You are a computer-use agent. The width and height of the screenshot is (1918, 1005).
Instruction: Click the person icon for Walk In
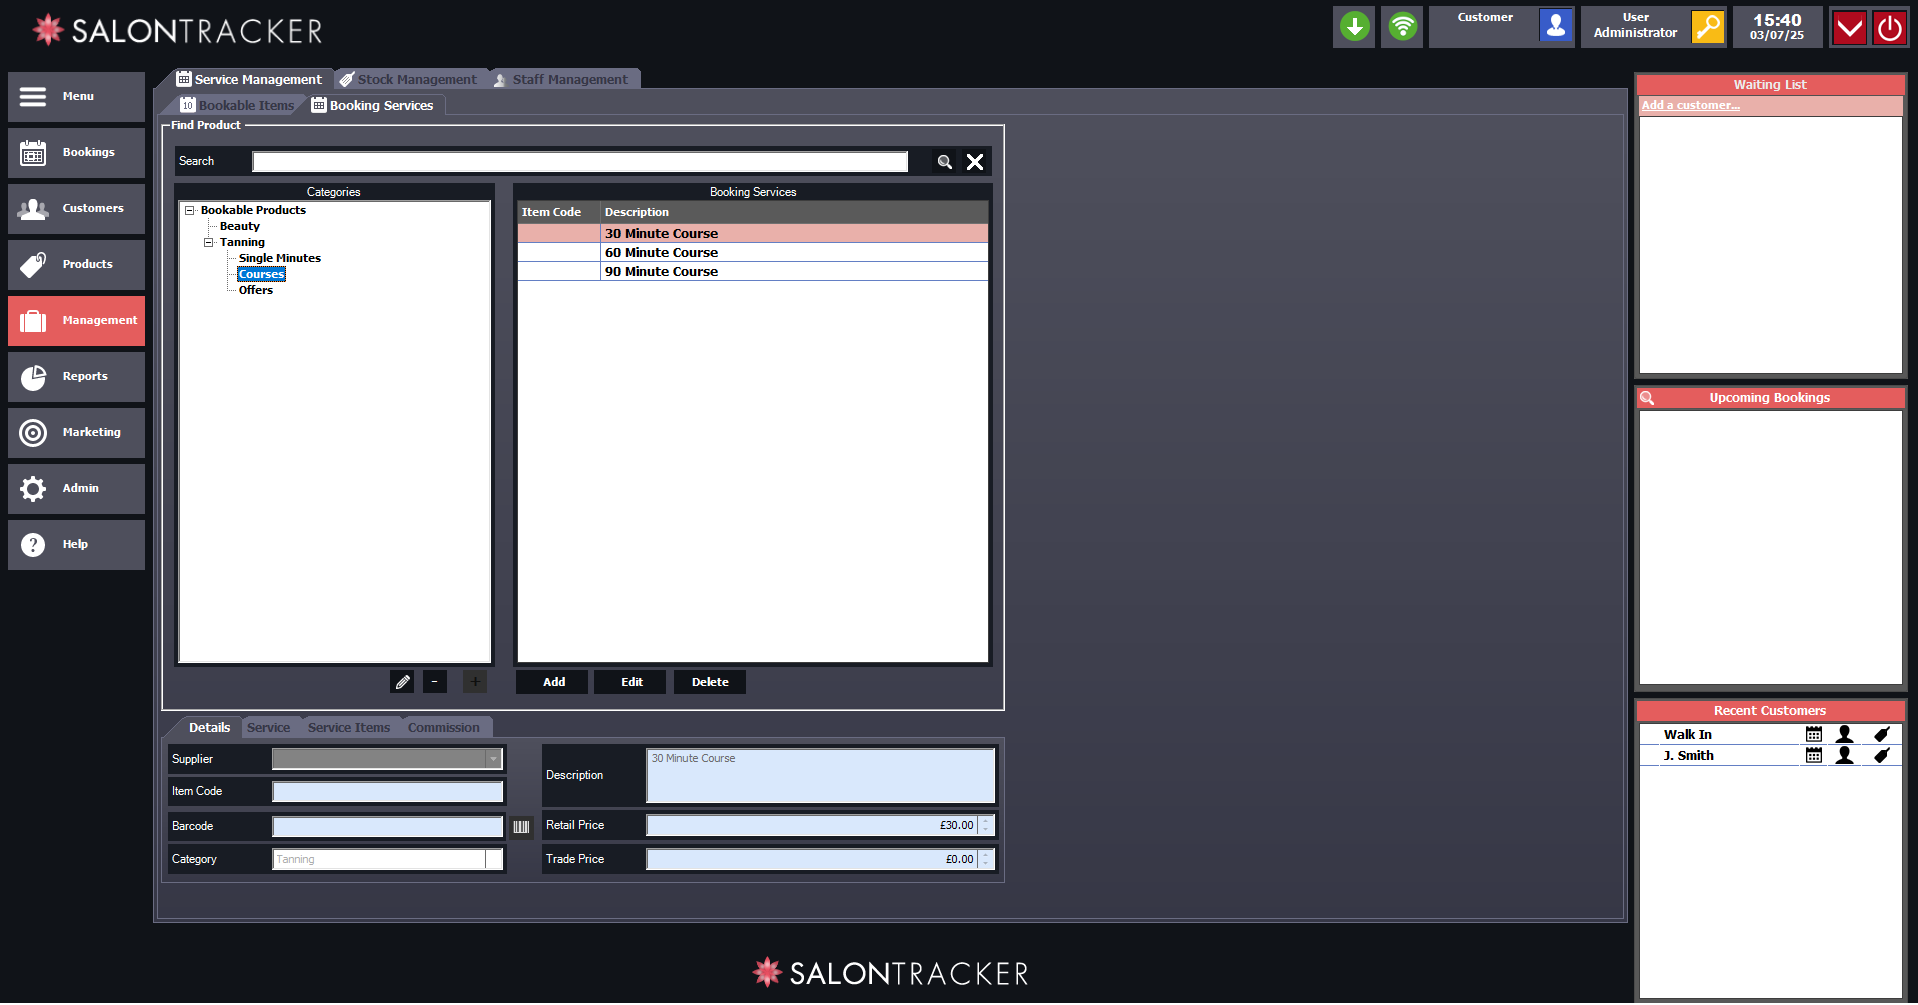click(x=1845, y=735)
